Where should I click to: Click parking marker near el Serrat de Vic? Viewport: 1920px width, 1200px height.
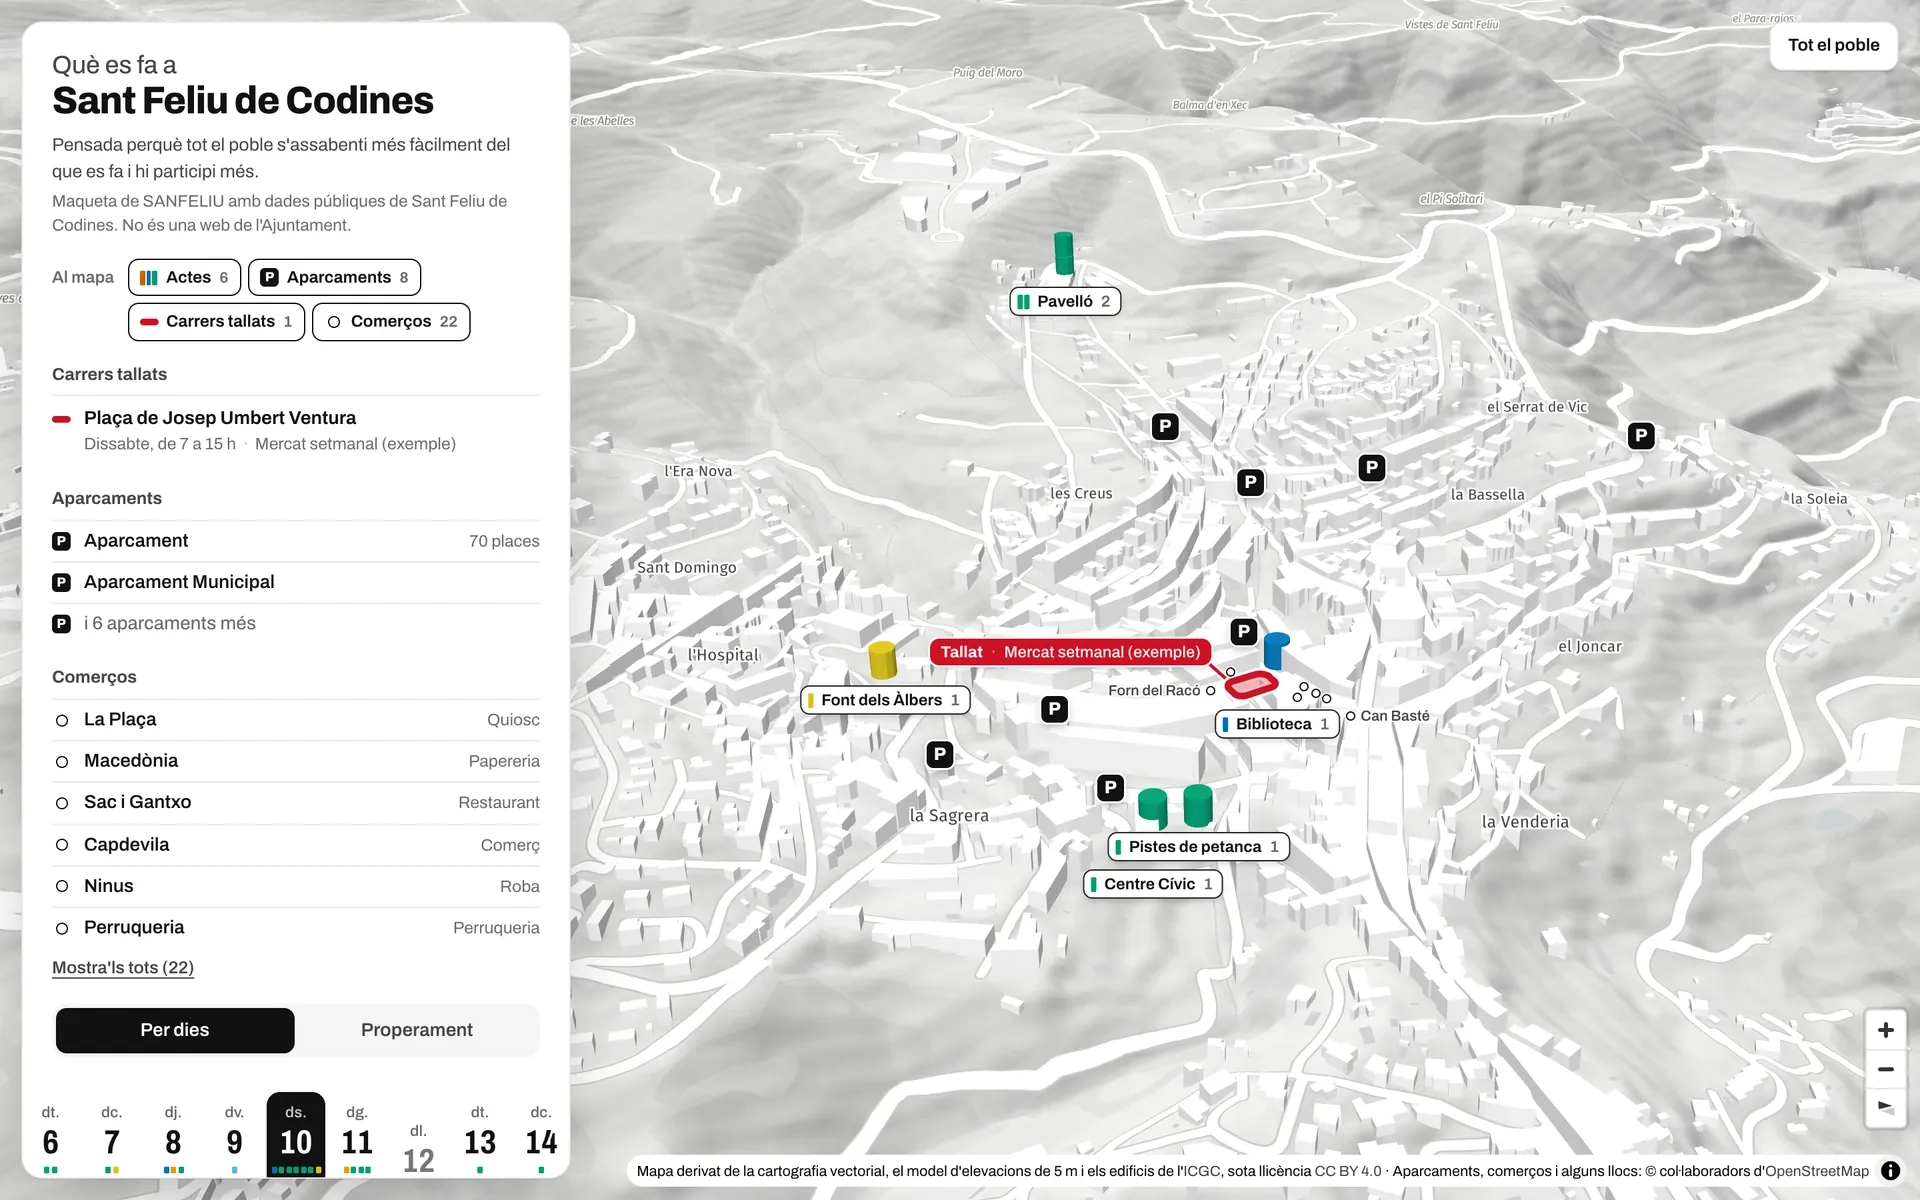pos(1641,436)
